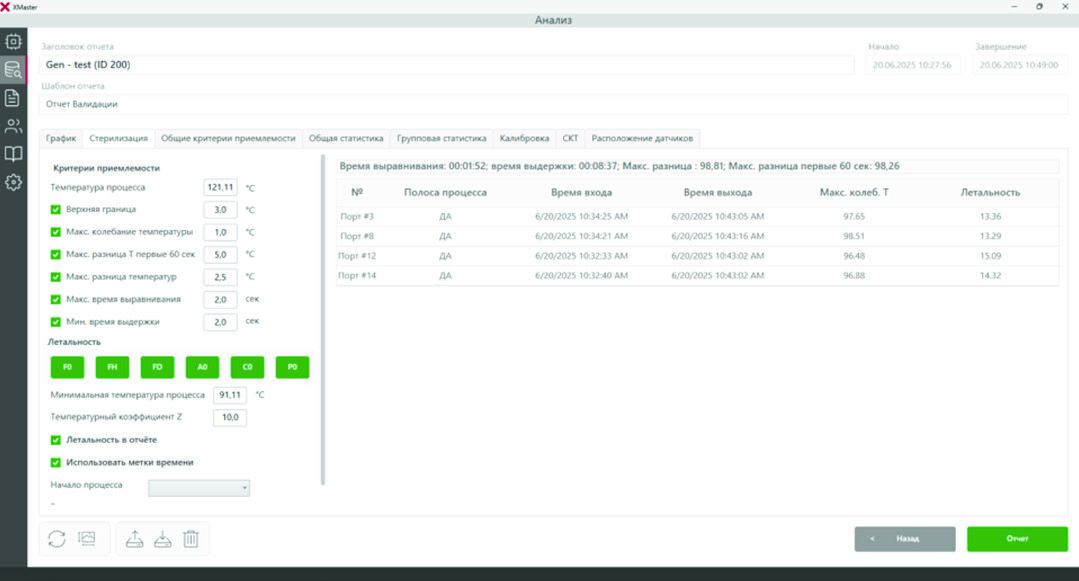Viewport: 1079px width, 581px height.
Task: Click the Температура процесса value field
Action: pyautogui.click(x=220, y=187)
